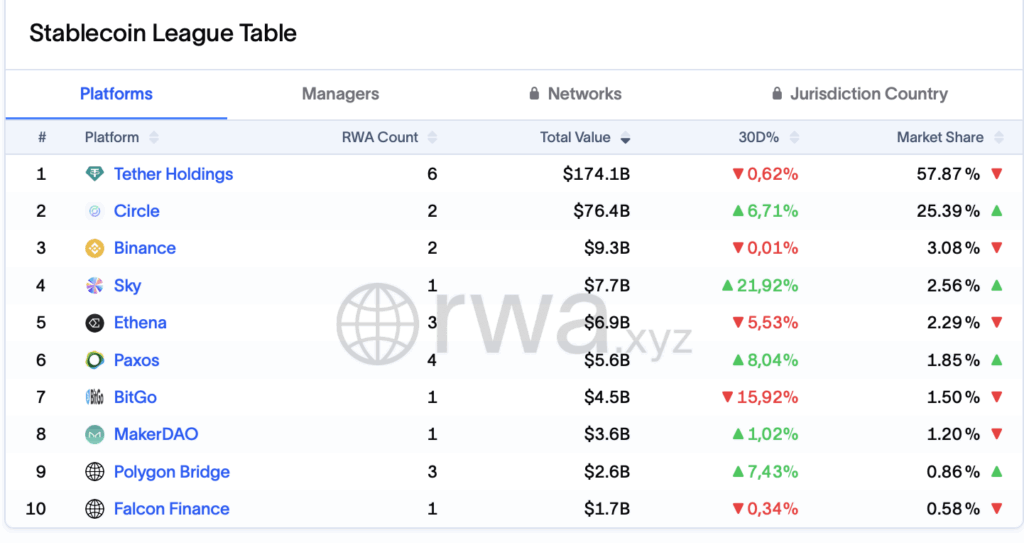Open the Falcon Finance platform link
This screenshot has width=1024, height=543.
coord(171,509)
